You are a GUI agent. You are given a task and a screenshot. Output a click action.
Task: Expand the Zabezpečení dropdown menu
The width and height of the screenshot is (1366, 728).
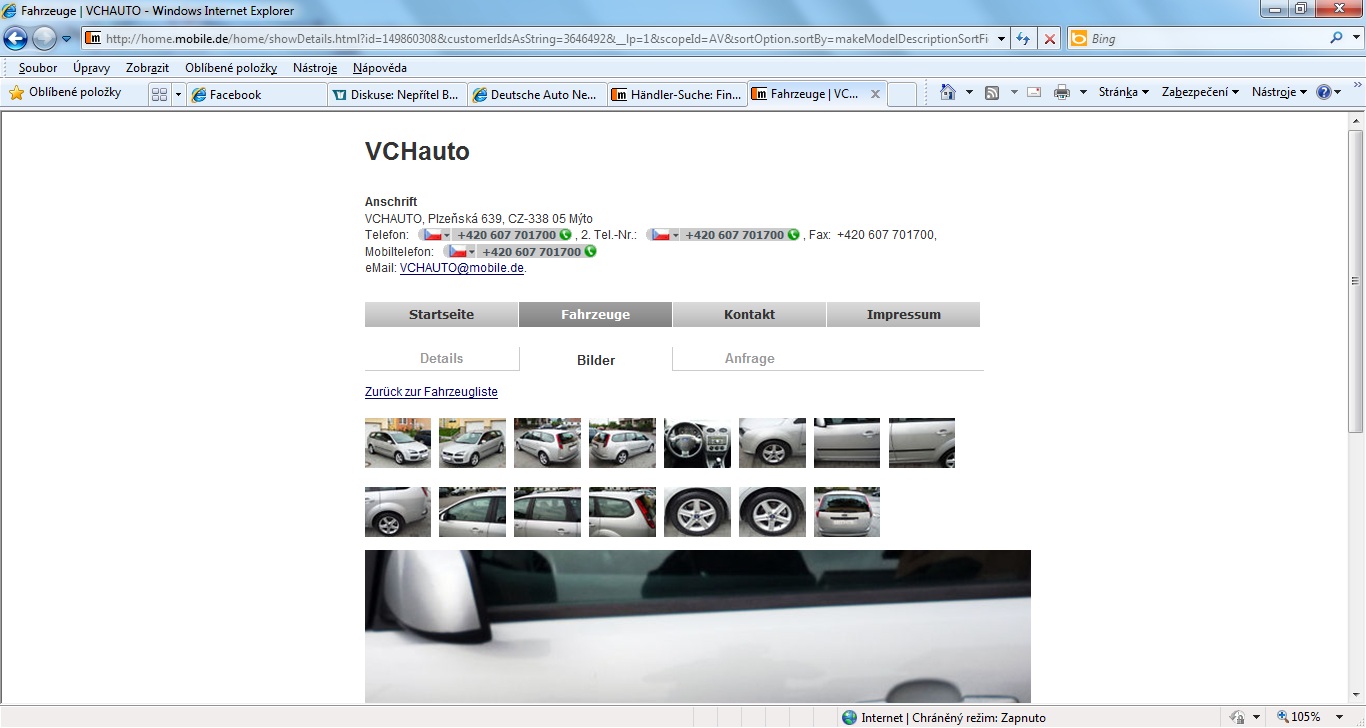1200,92
